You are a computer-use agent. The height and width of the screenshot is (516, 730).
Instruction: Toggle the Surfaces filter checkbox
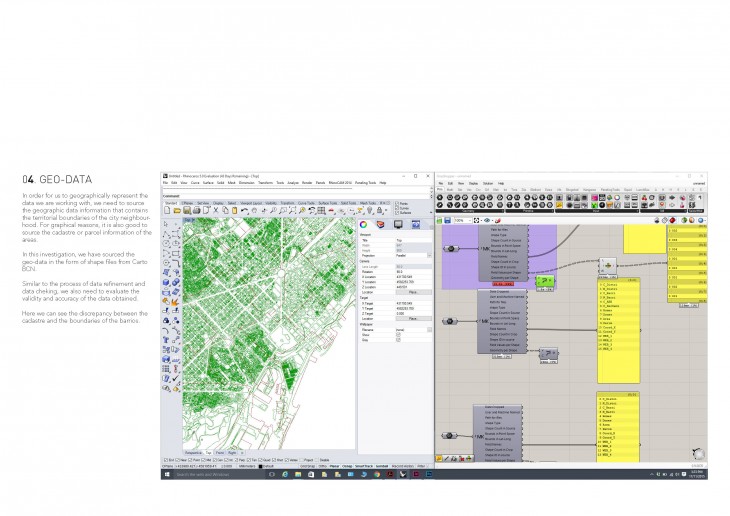coord(398,211)
